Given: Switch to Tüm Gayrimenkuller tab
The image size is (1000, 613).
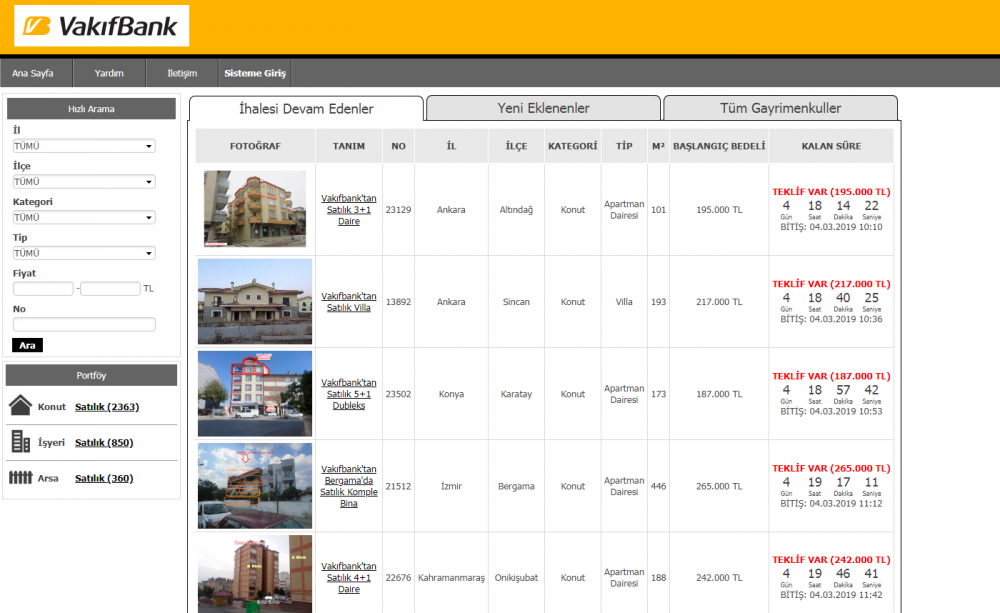Looking at the screenshot, I should 781,108.
